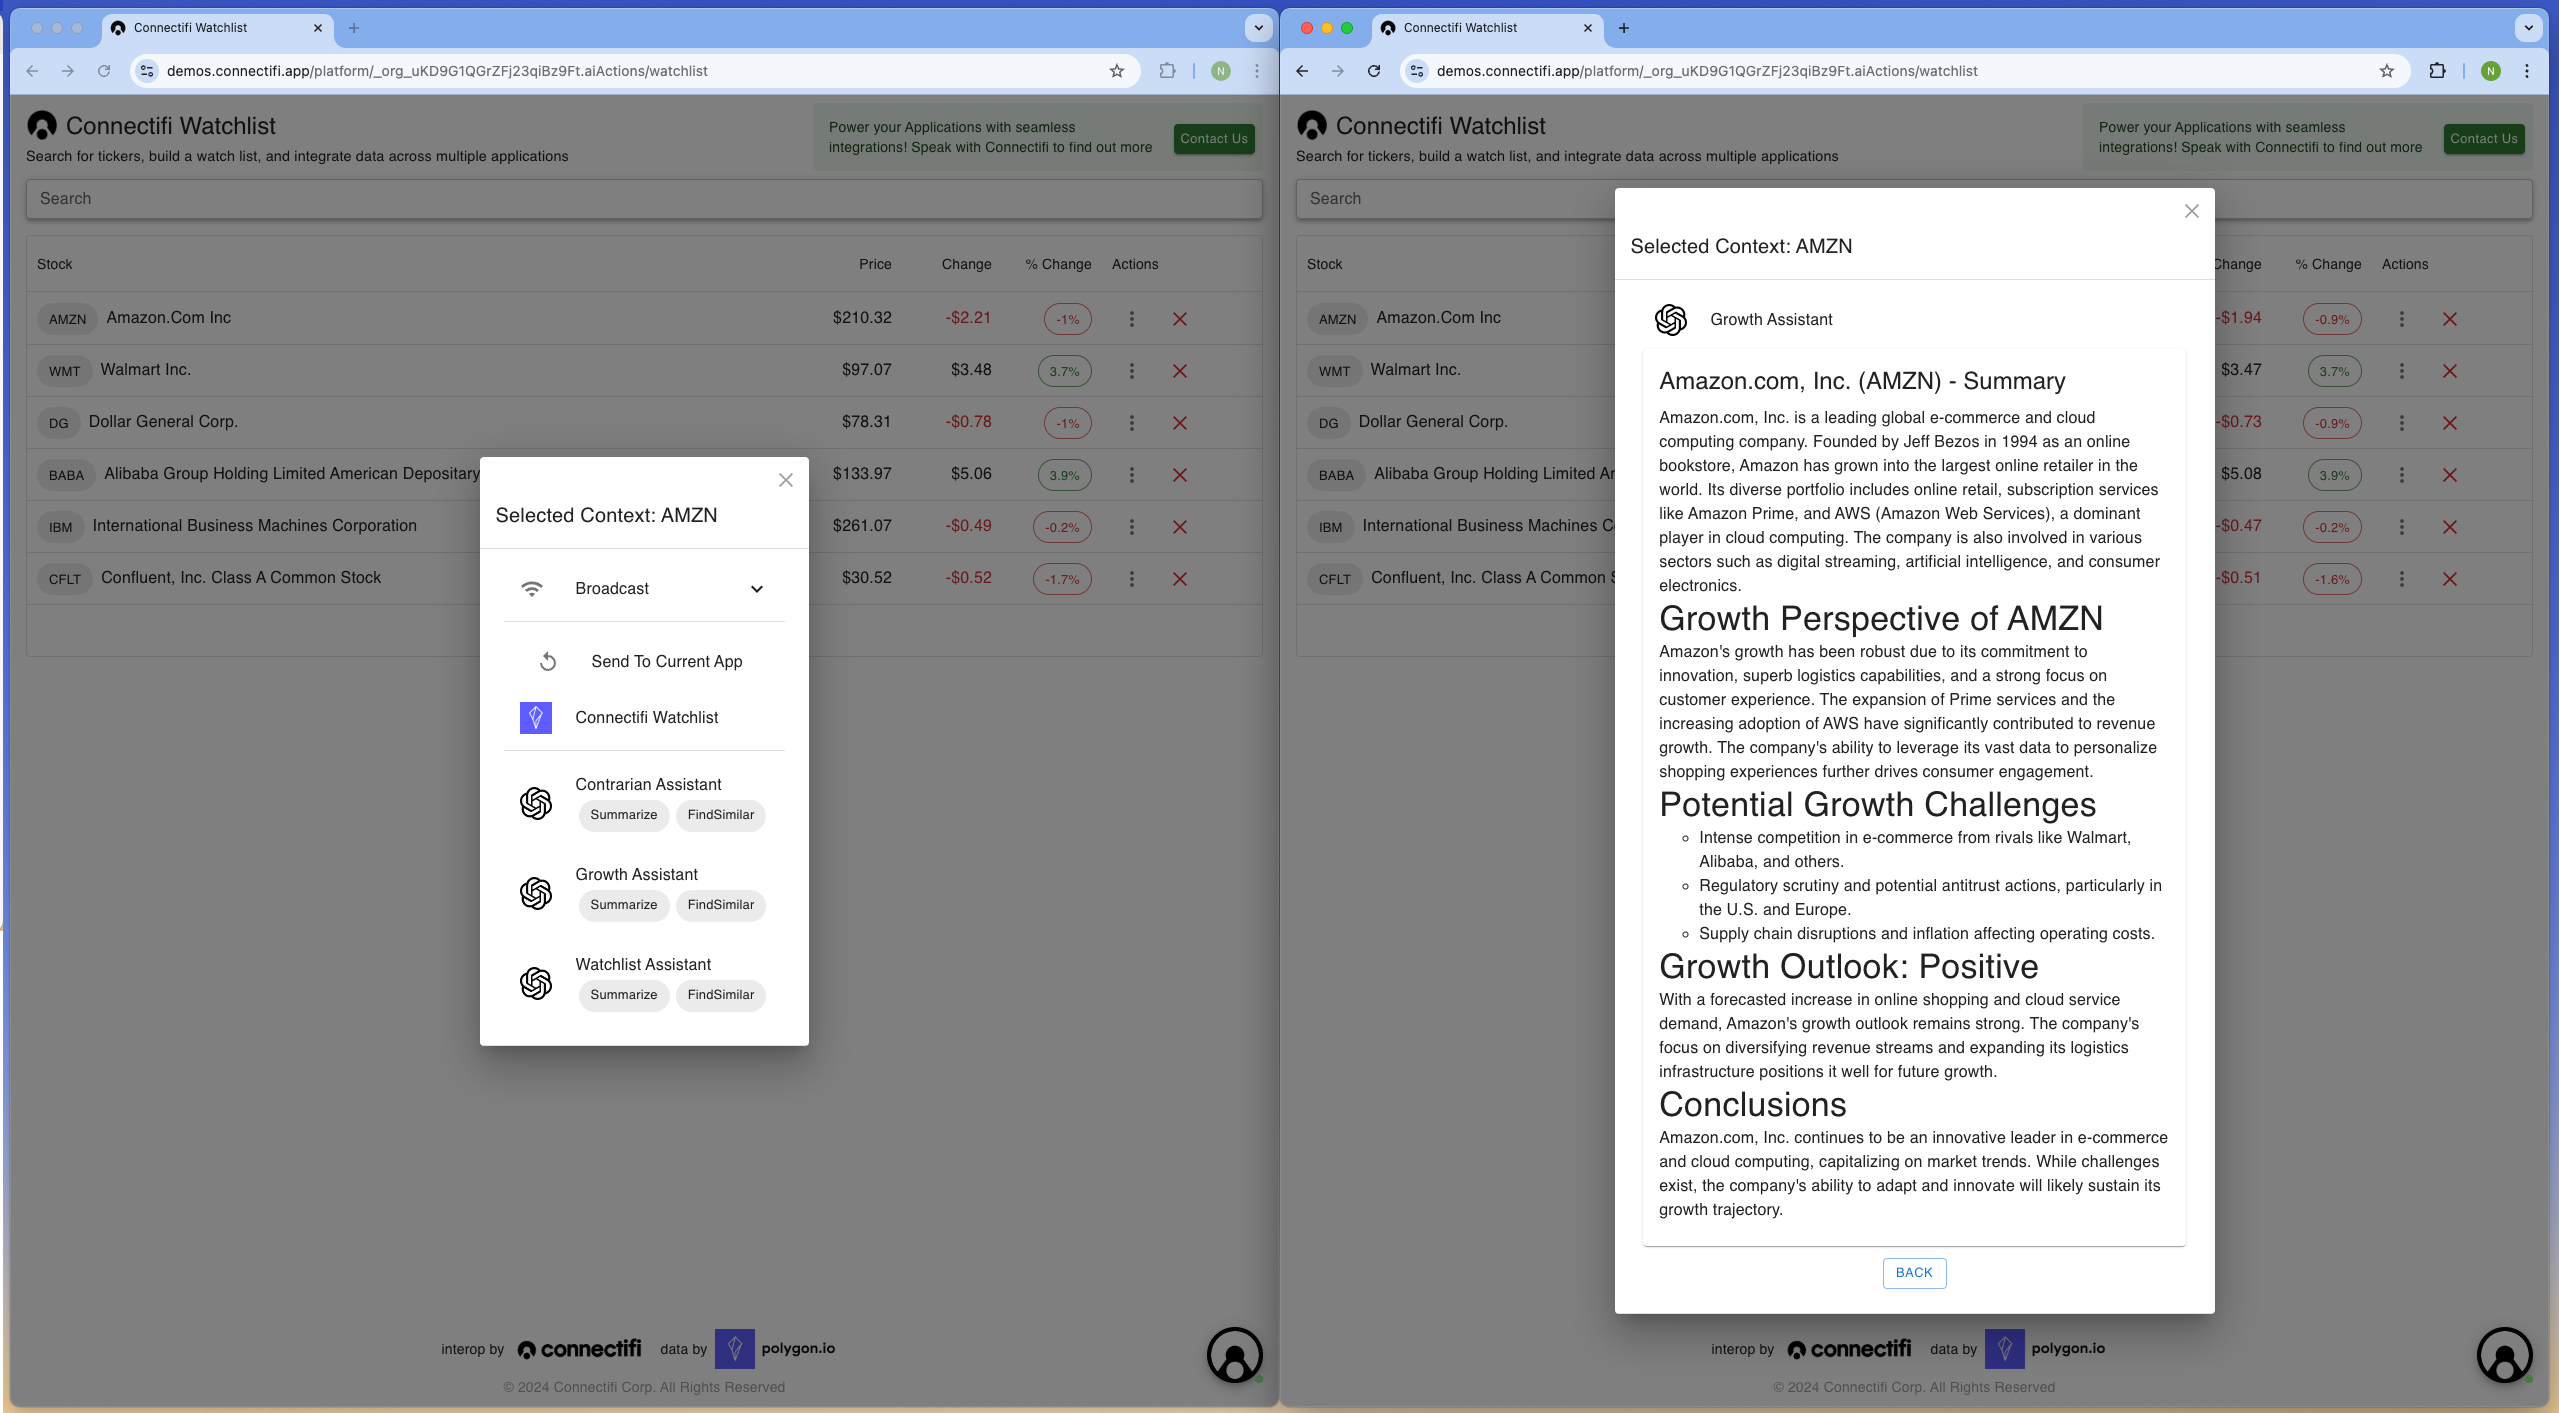The image size is (2559, 1413).
Task: Open Dollar General actions menu in left window
Action: 1131,423
